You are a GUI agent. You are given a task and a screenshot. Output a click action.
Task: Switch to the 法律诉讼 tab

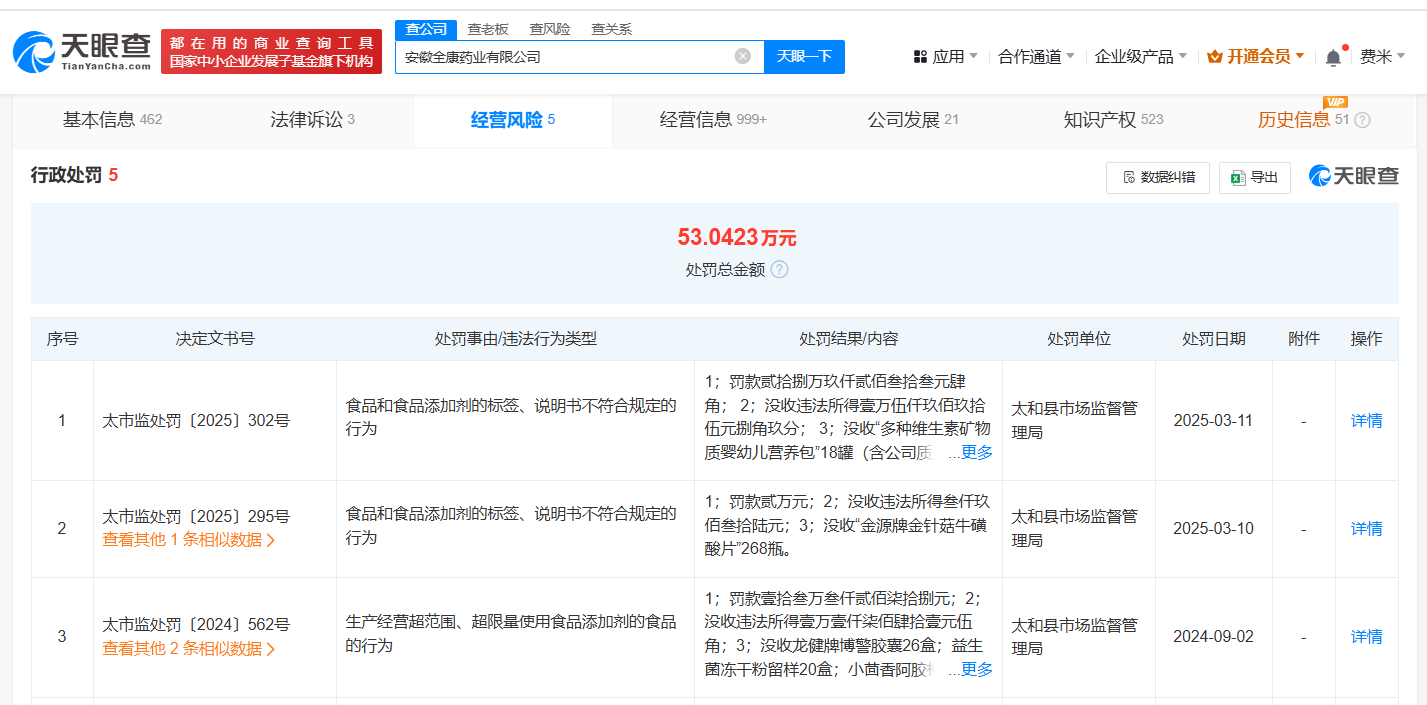pos(312,120)
